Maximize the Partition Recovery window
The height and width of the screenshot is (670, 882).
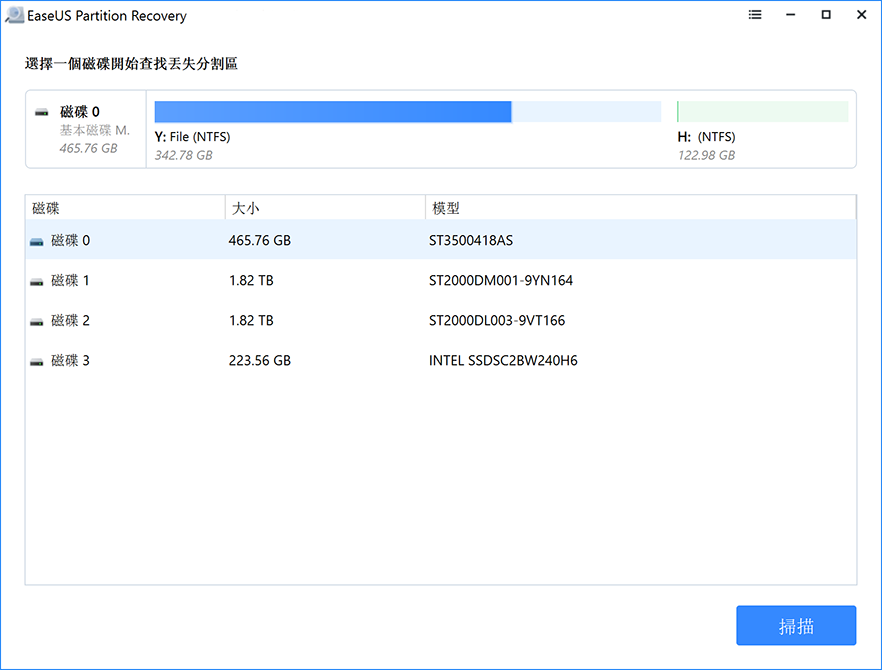(826, 16)
